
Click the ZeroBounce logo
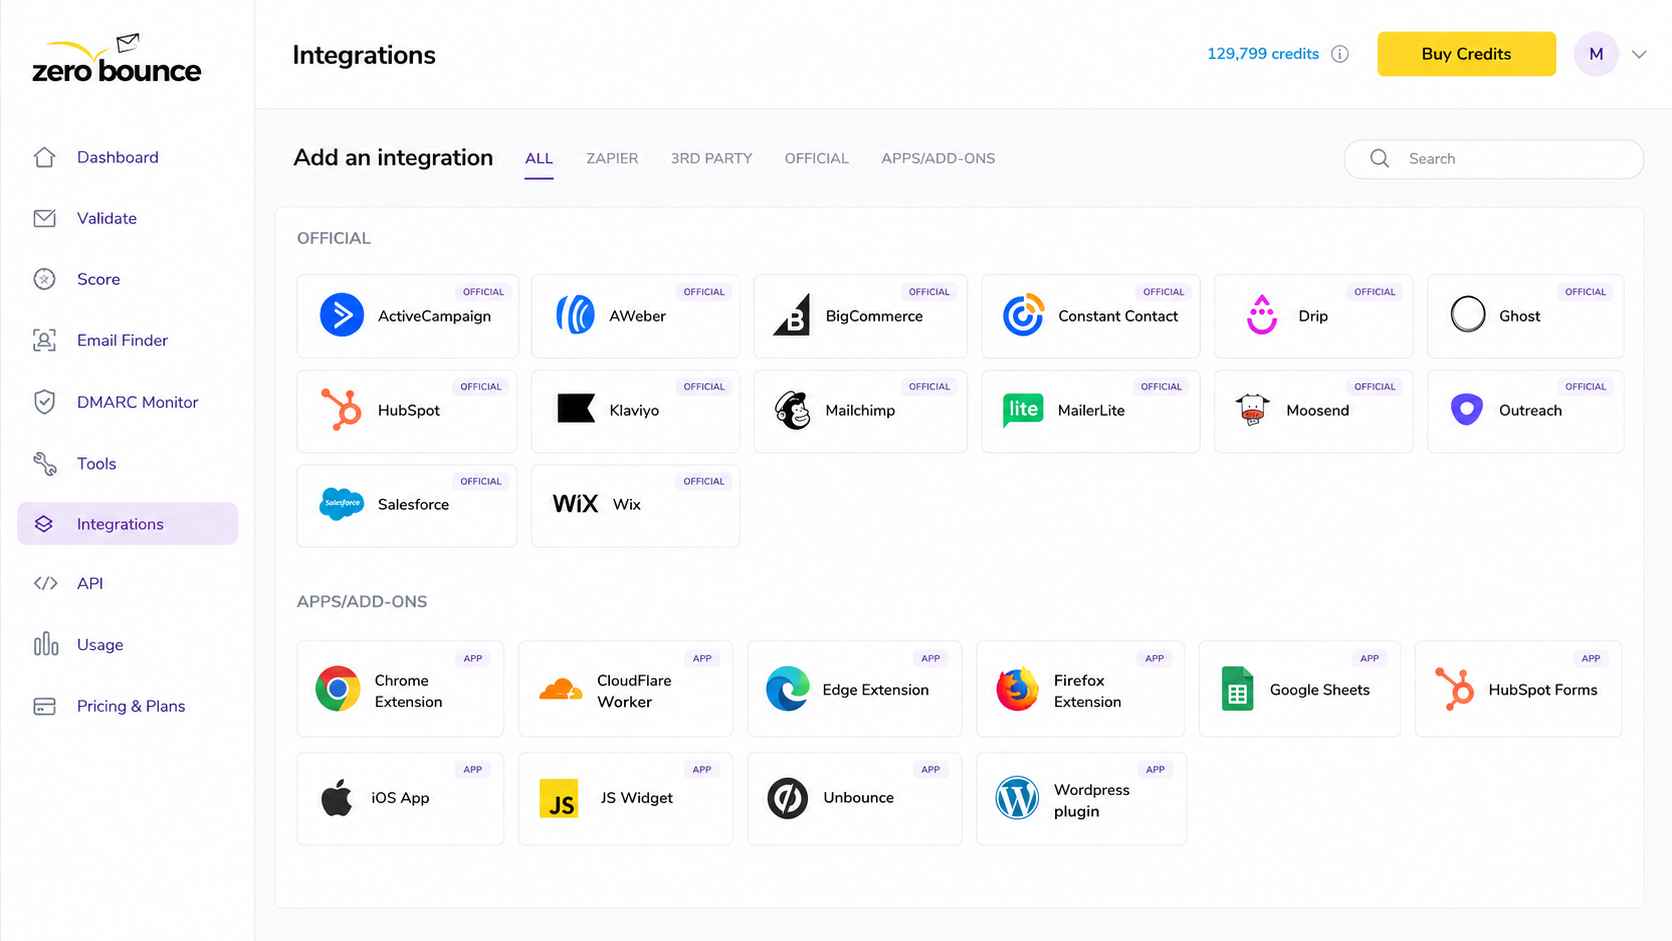[x=116, y=58]
